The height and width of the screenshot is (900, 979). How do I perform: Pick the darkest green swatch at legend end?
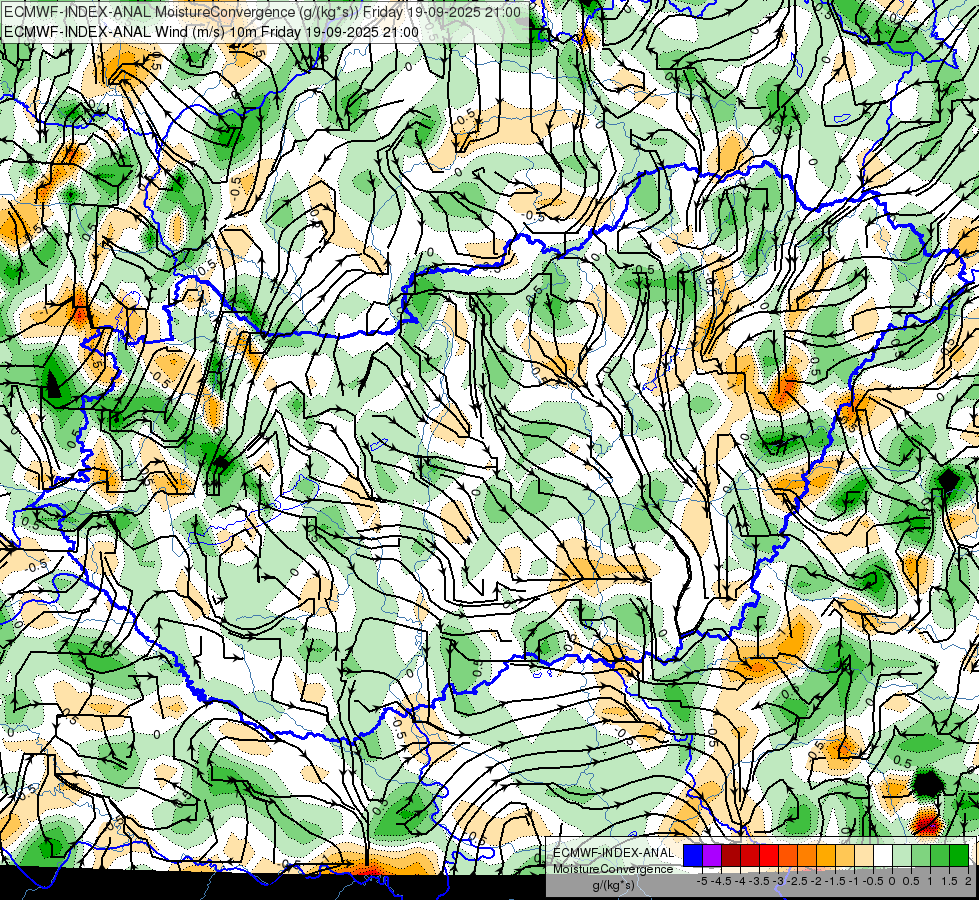click(x=958, y=855)
